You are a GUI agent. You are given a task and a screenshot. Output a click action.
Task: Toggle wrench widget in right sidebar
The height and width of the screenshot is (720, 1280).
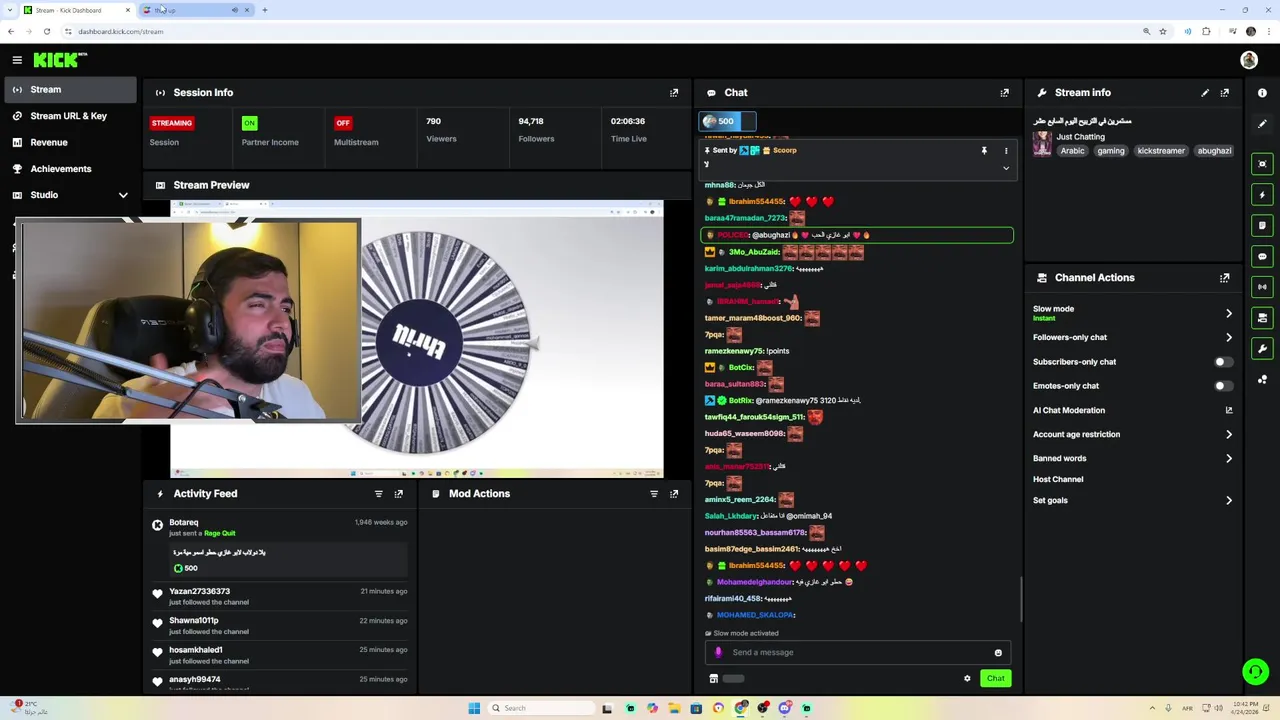1262,349
